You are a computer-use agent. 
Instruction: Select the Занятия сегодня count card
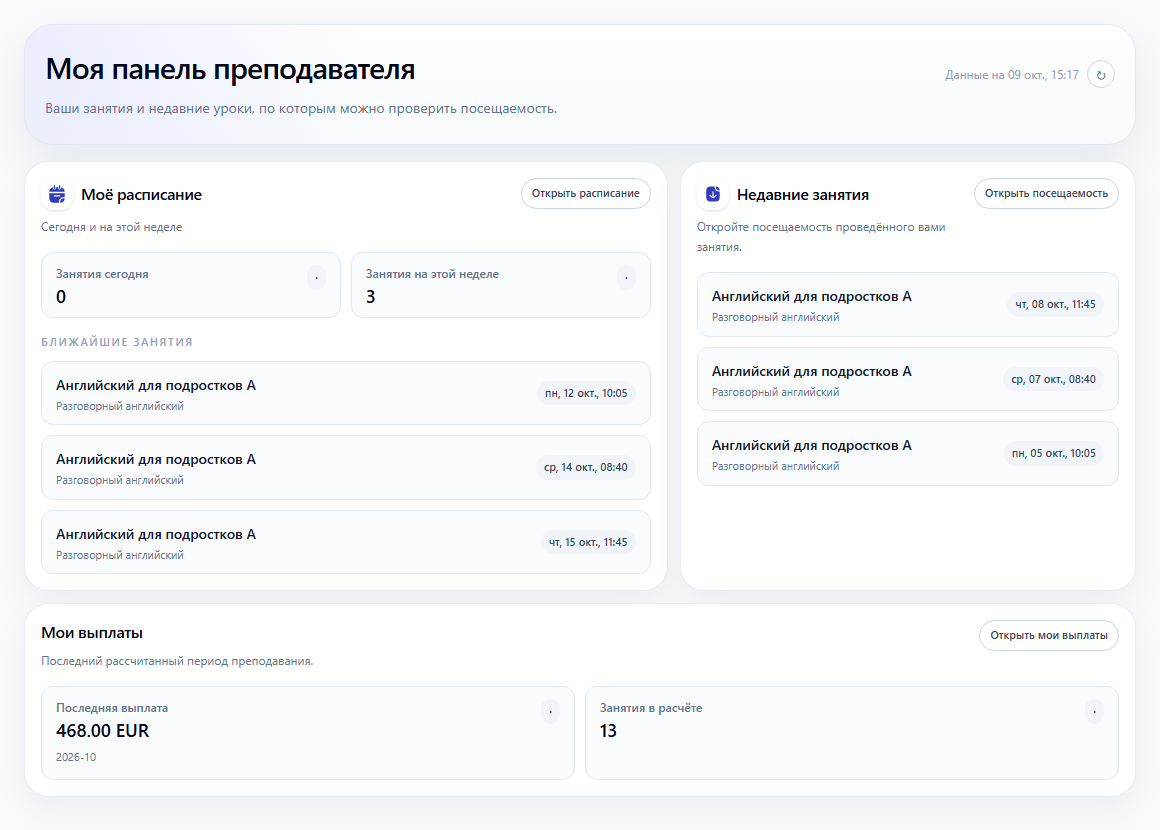click(191, 286)
